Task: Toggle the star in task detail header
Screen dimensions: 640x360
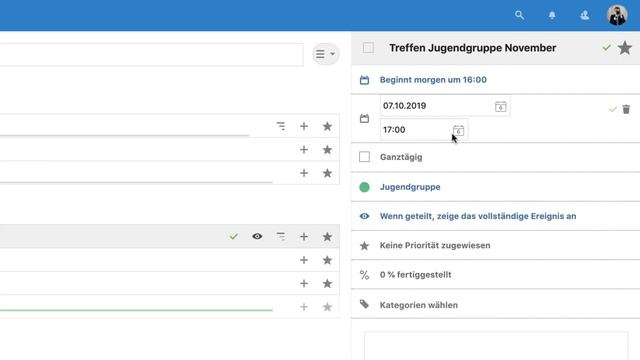Action: click(x=625, y=48)
